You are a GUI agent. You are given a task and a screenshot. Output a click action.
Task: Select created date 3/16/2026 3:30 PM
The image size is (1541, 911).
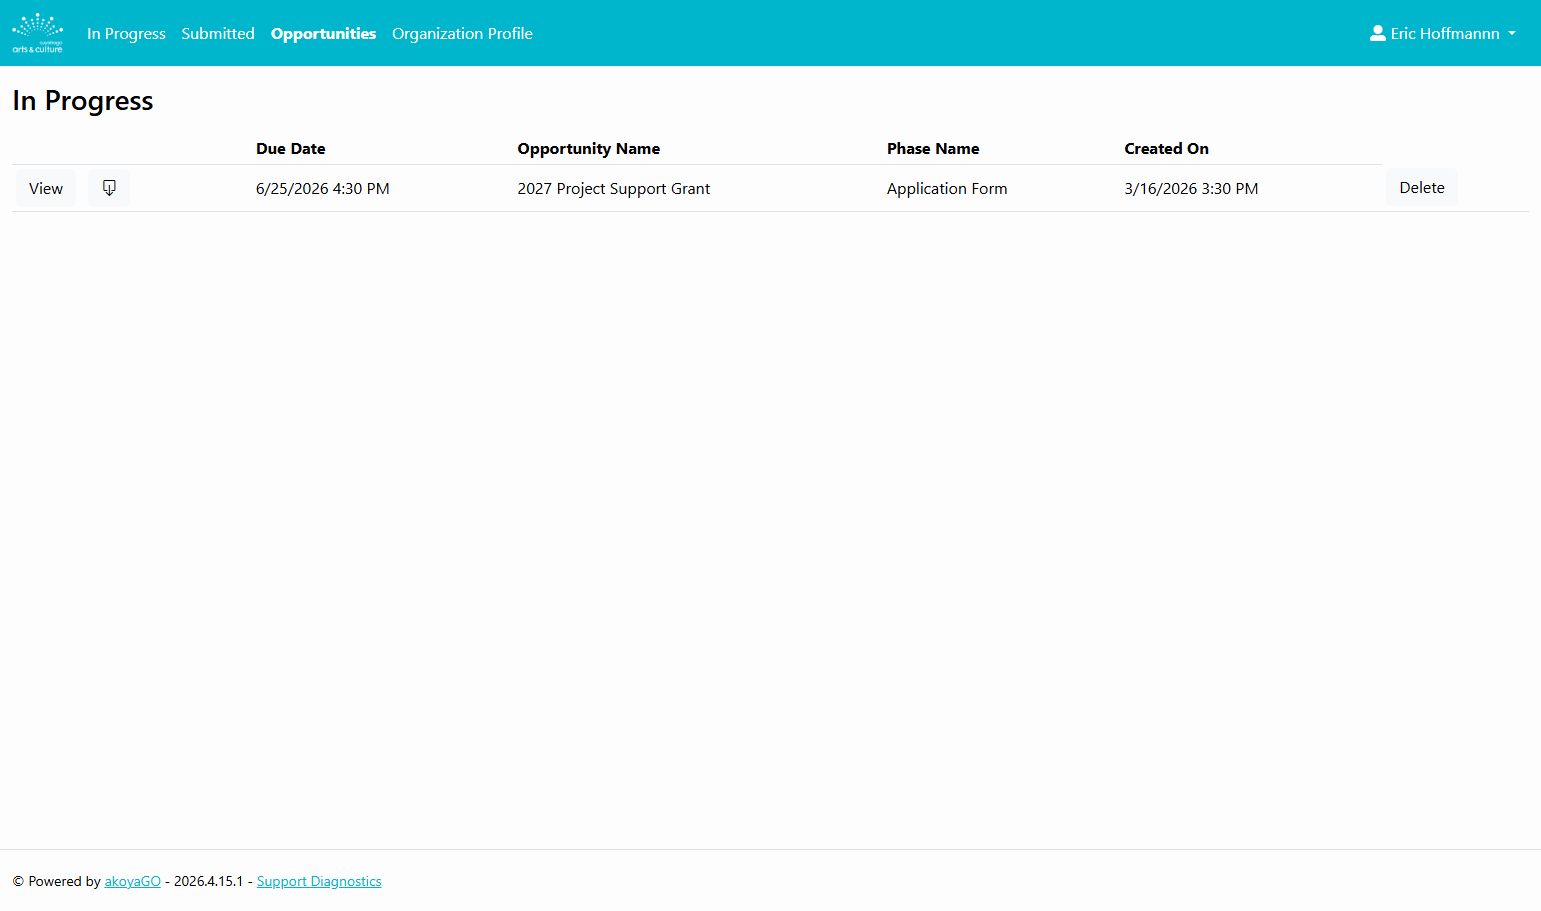(1191, 188)
